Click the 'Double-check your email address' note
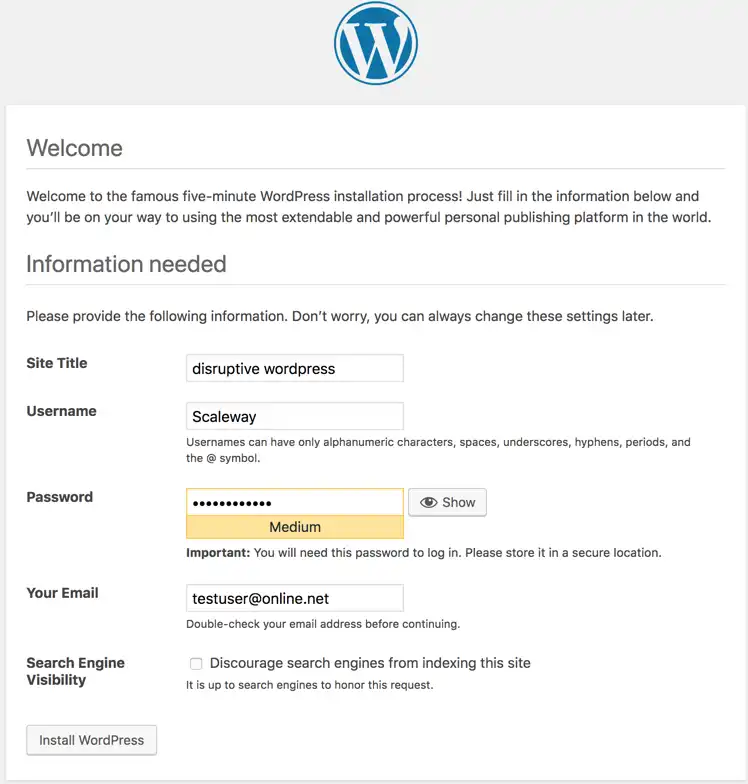The width and height of the screenshot is (748, 784). tap(322, 624)
